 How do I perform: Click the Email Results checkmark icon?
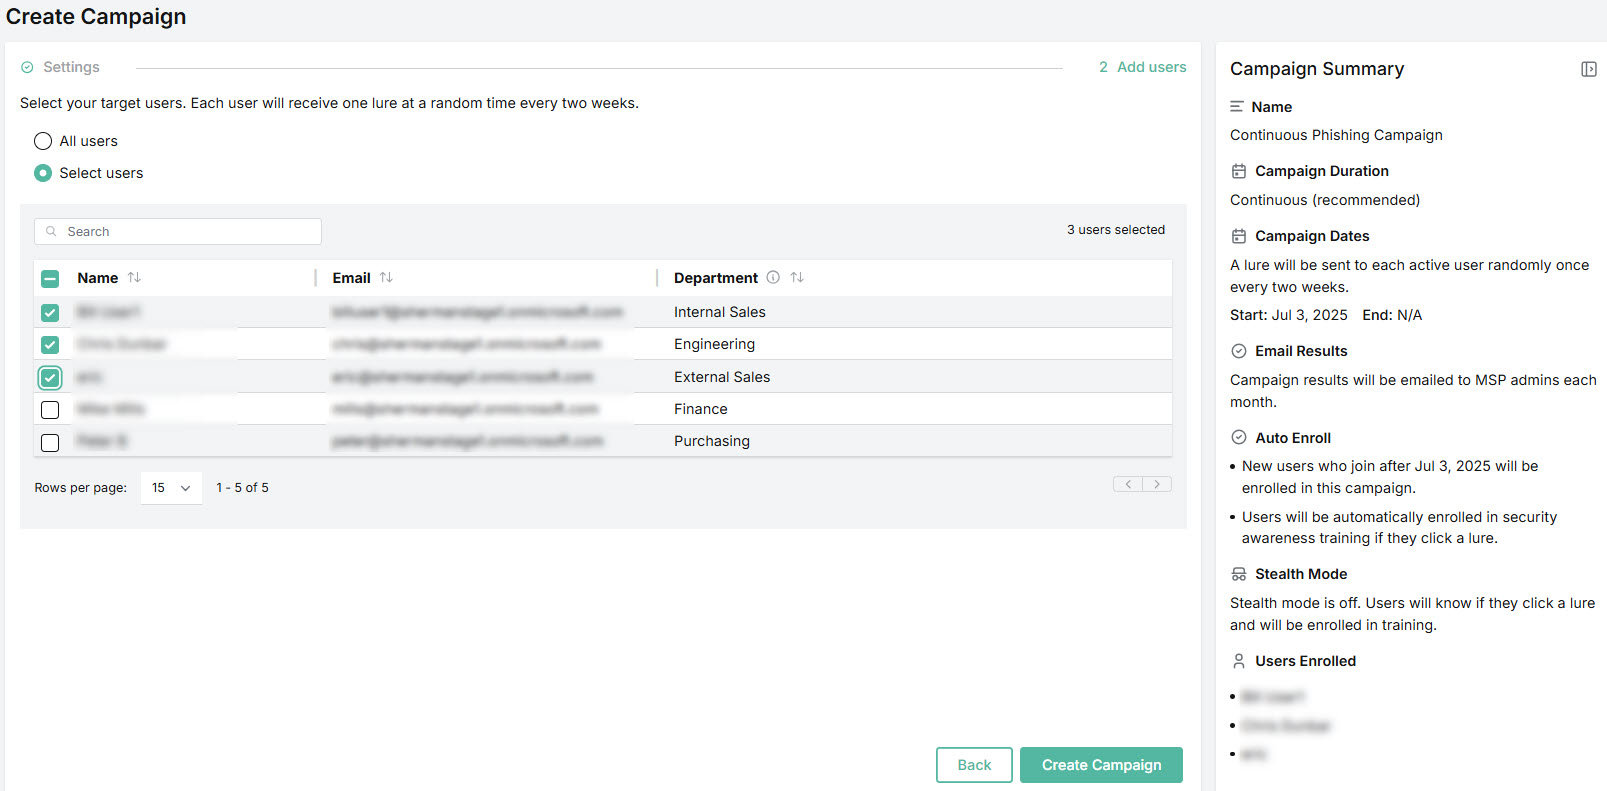point(1238,351)
